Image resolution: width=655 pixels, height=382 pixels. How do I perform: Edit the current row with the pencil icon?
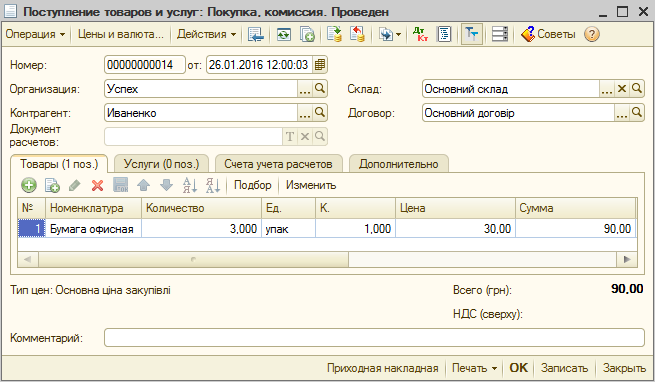(75, 185)
